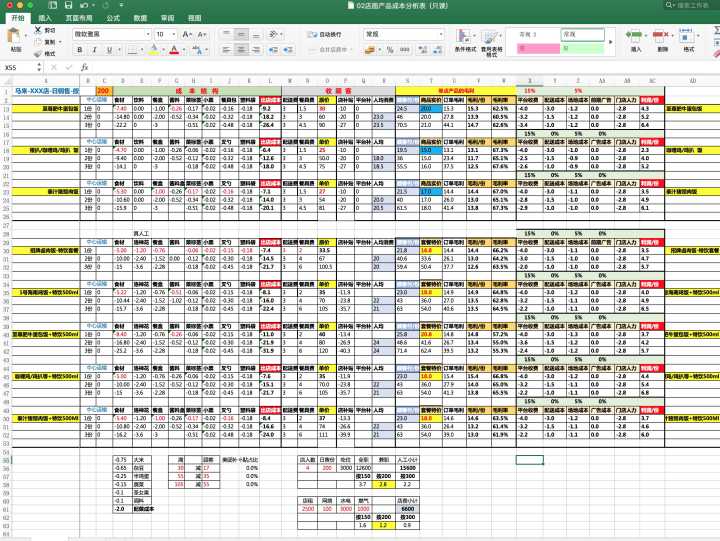Apply comma style number icon

(x=405, y=50)
